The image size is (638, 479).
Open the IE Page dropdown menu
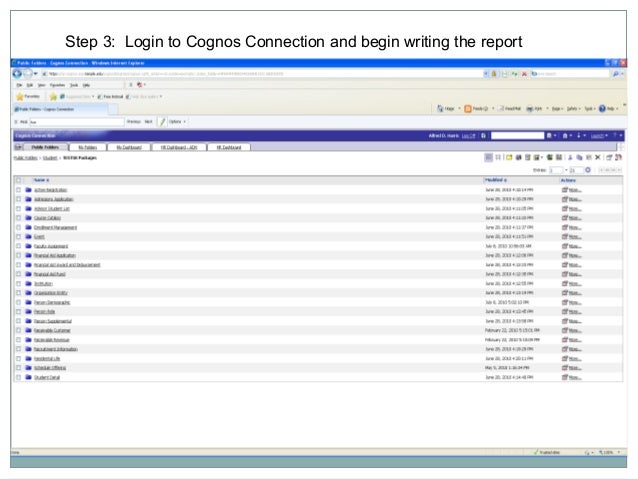(x=557, y=109)
